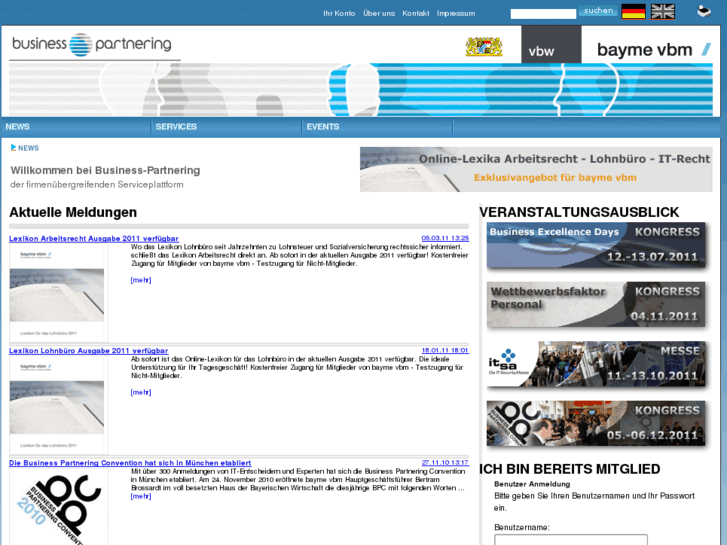The image size is (727, 545).
Task: Click the VERANSTALTUNGSAUSBLICK heading
Action: 579,212
